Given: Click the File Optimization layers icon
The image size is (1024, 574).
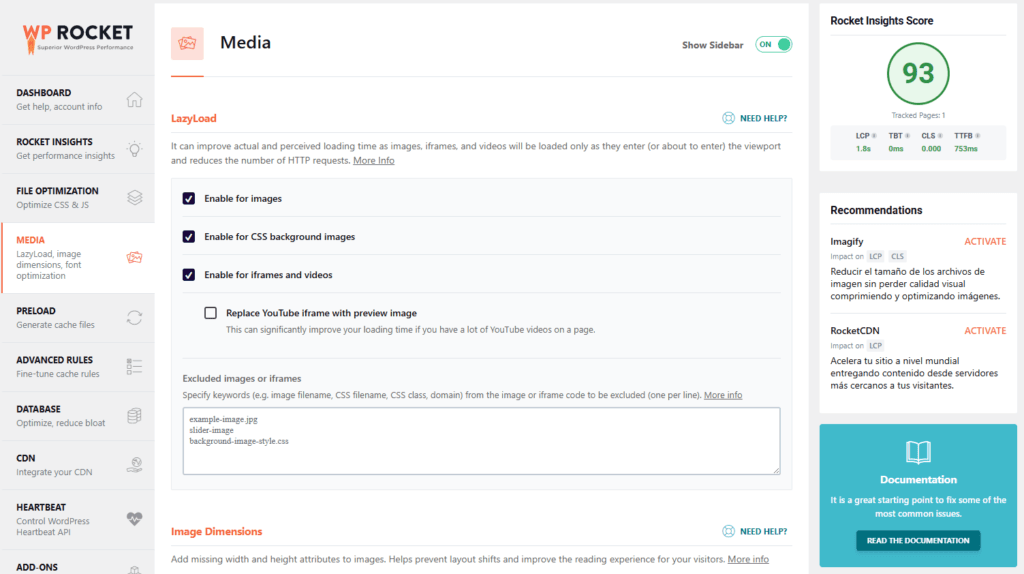Looking at the screenshot, I should 135,198.
